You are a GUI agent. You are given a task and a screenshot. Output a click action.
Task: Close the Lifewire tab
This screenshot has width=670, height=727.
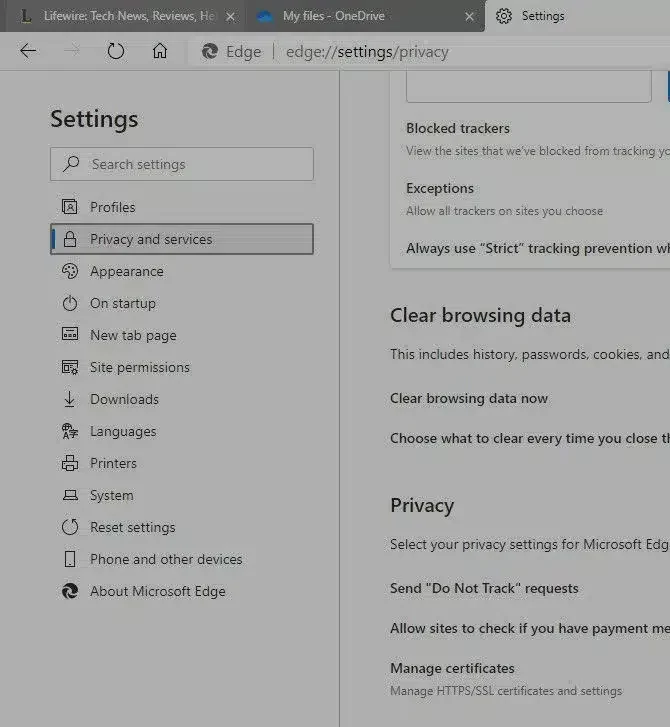pos(230,17)
